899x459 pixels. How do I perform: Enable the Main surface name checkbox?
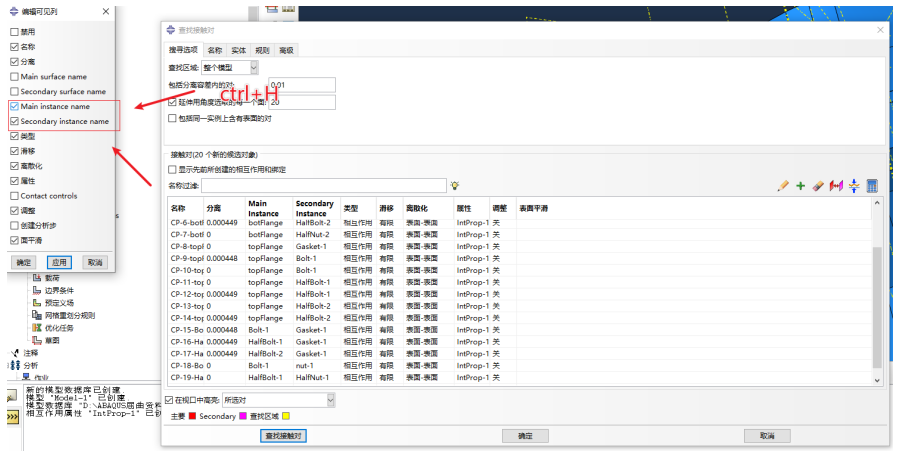tap(14, 77)
